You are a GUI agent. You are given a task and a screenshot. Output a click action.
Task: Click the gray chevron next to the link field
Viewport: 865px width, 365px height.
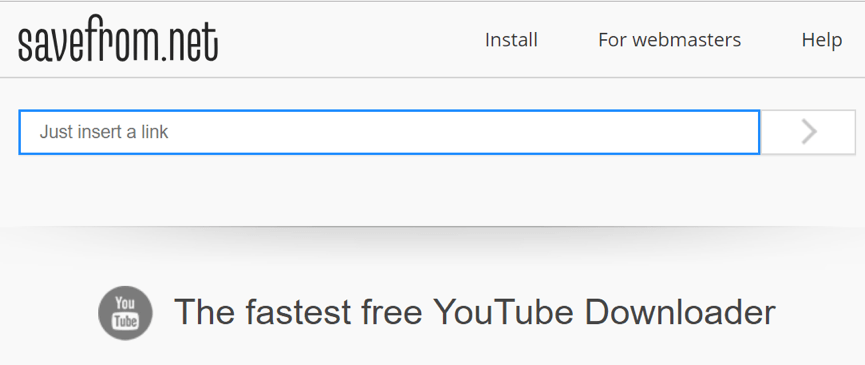pos(809,132)
